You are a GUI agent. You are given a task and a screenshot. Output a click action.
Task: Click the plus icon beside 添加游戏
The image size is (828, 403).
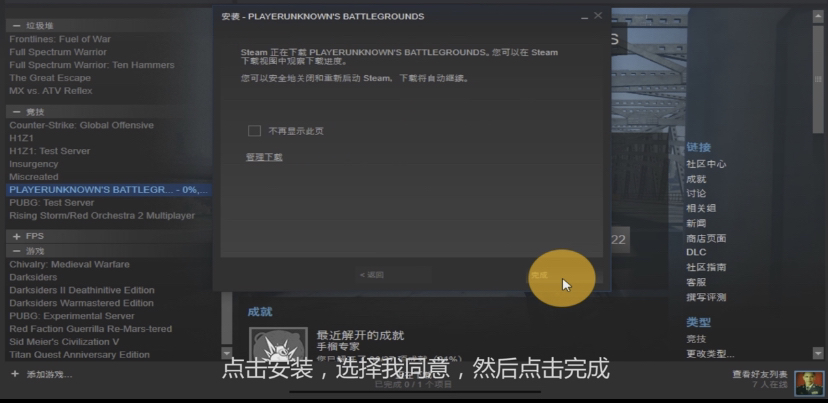click(15, 374)
